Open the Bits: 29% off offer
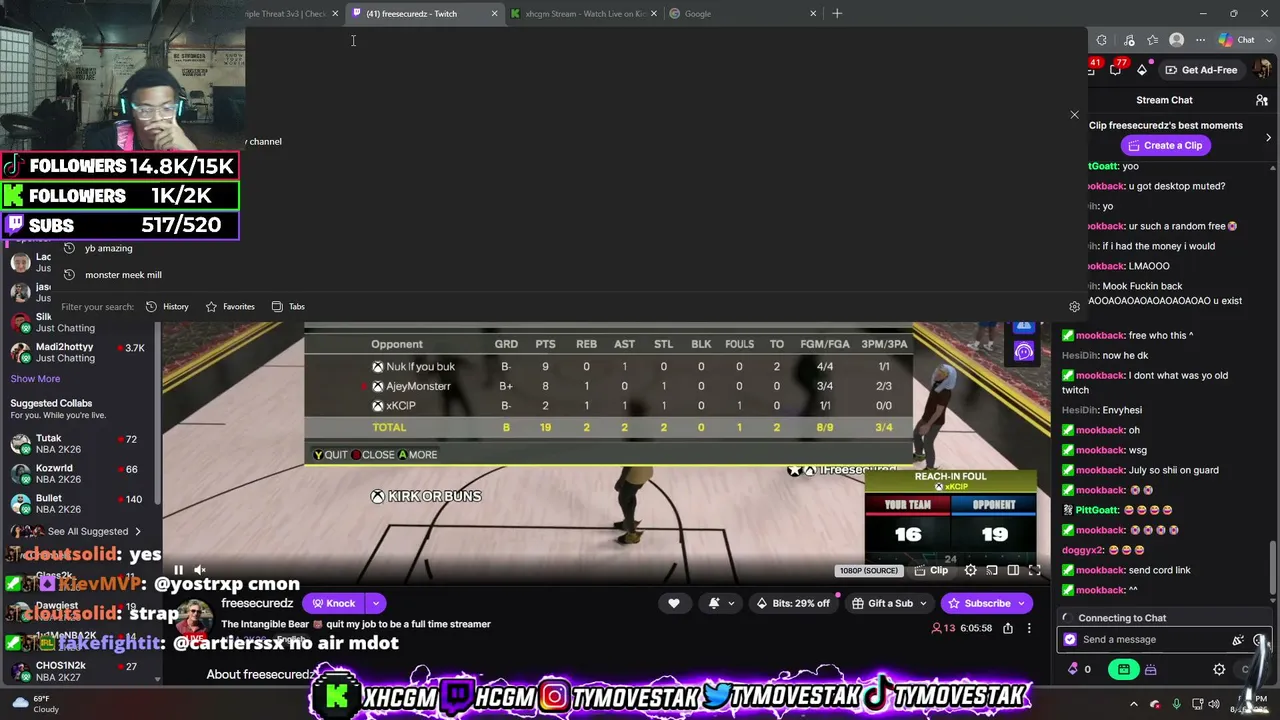The image size is (1280, 720). point(793,603)
